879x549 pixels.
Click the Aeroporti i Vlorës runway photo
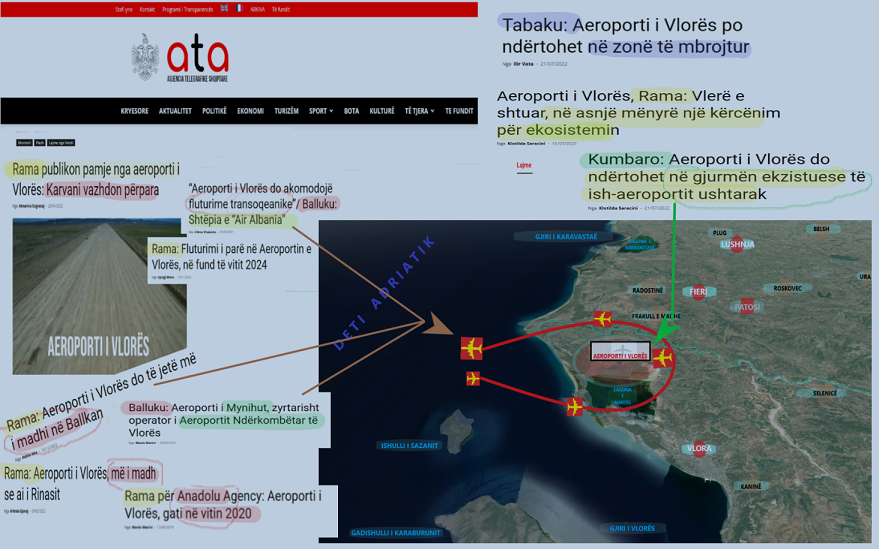pyautogui.click(x=99, y=295)
